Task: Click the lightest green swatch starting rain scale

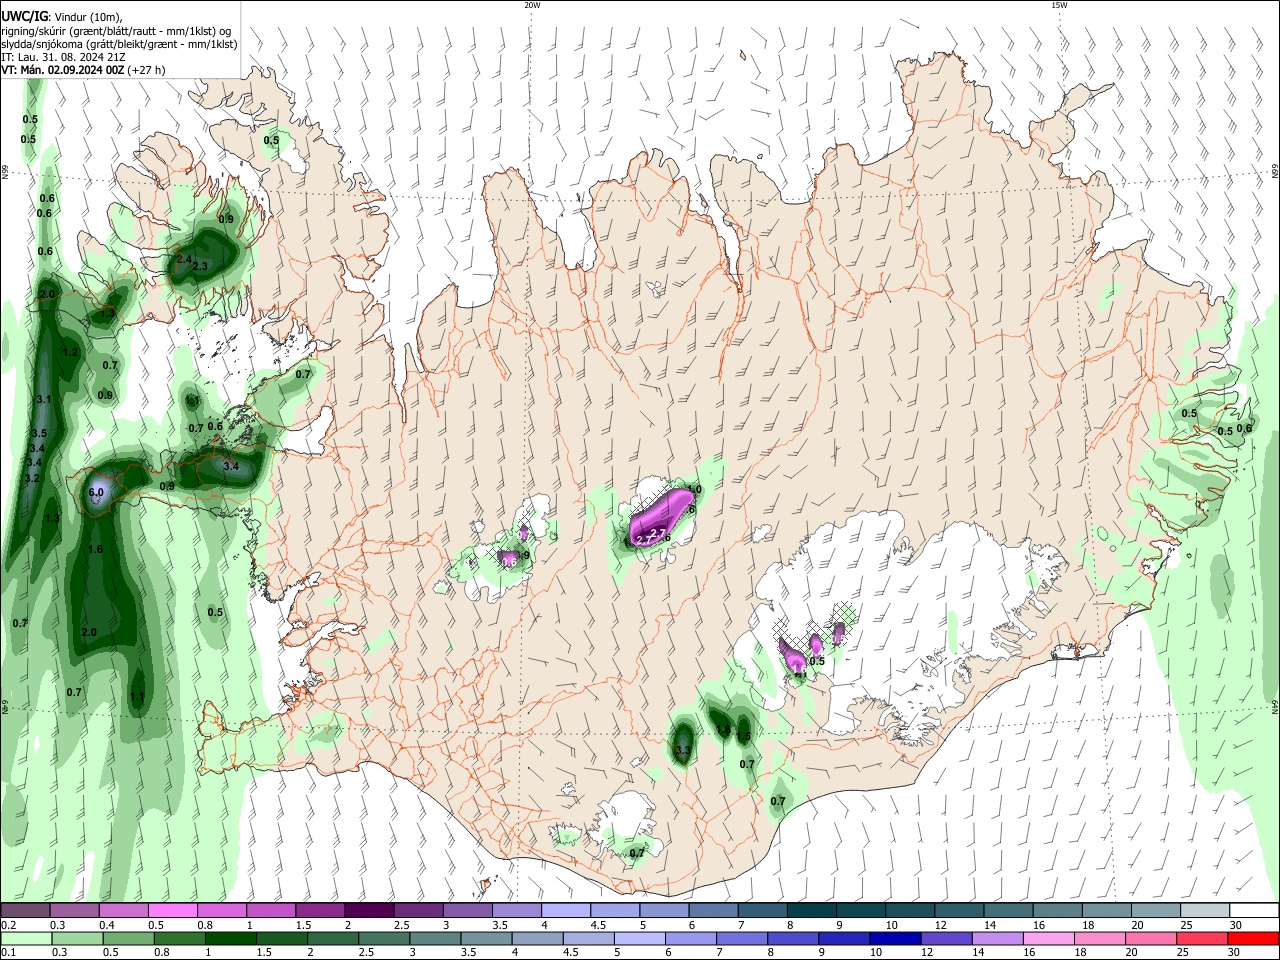Action: pos(25,939)
